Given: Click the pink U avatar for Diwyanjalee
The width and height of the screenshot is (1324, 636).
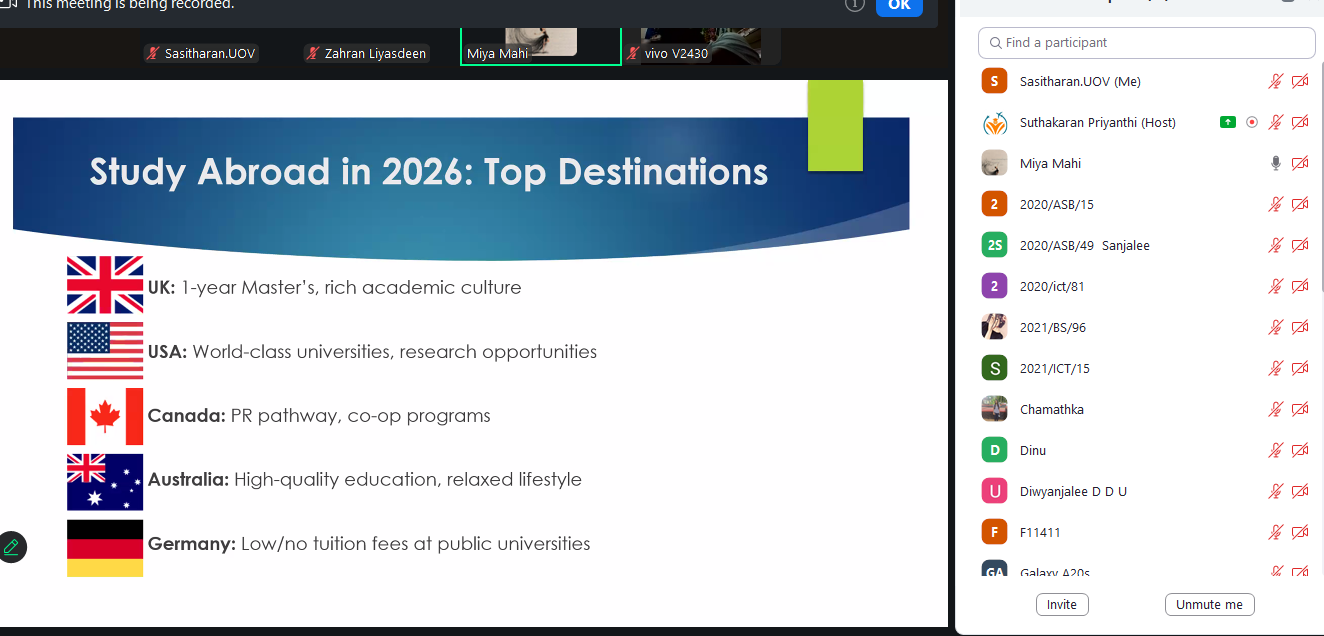Looking at the screenshot, I should tap(994, 491).
